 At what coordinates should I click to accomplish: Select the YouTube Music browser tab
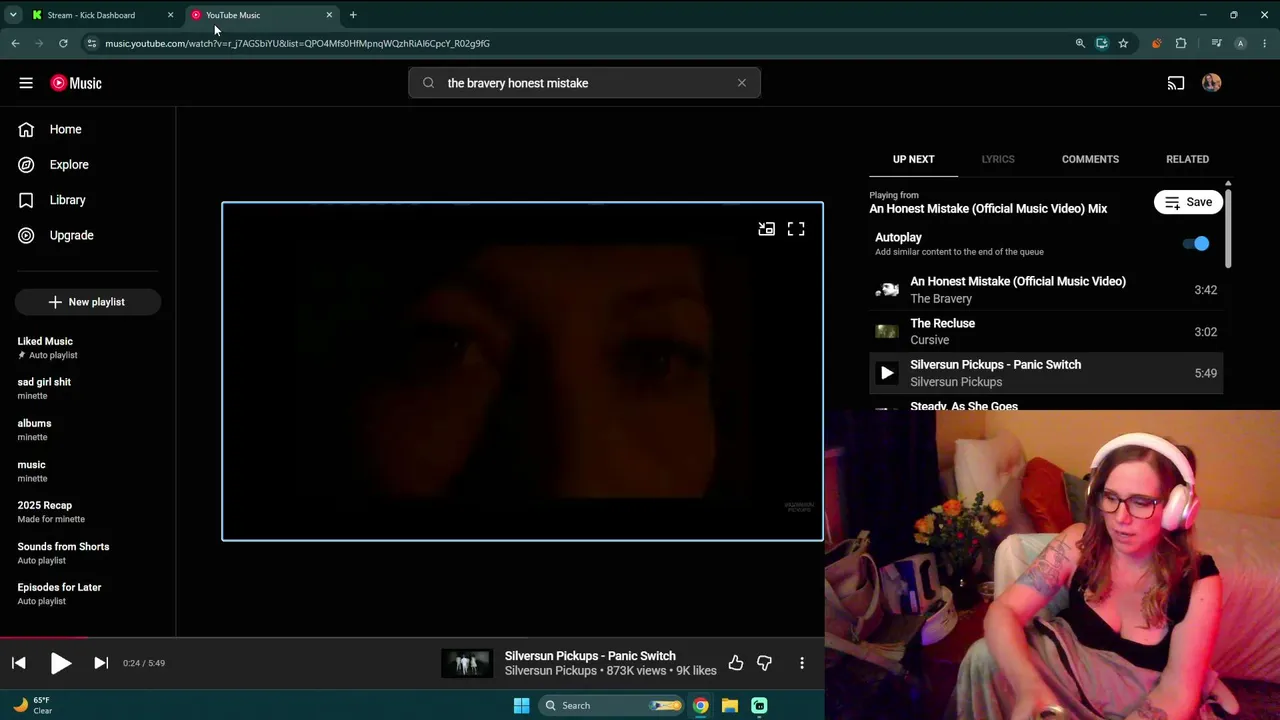click(262, 15)
